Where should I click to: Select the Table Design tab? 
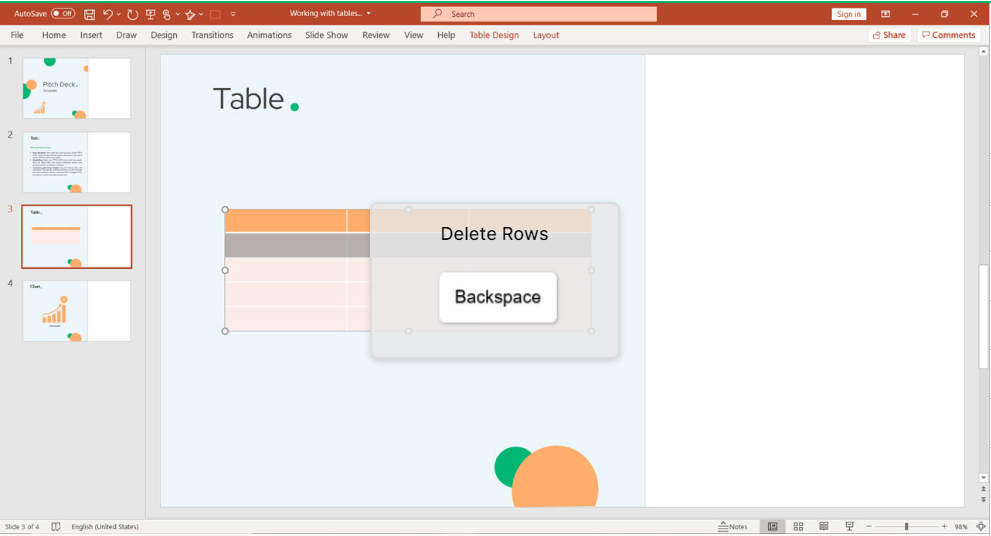click(x=494, y=35)
